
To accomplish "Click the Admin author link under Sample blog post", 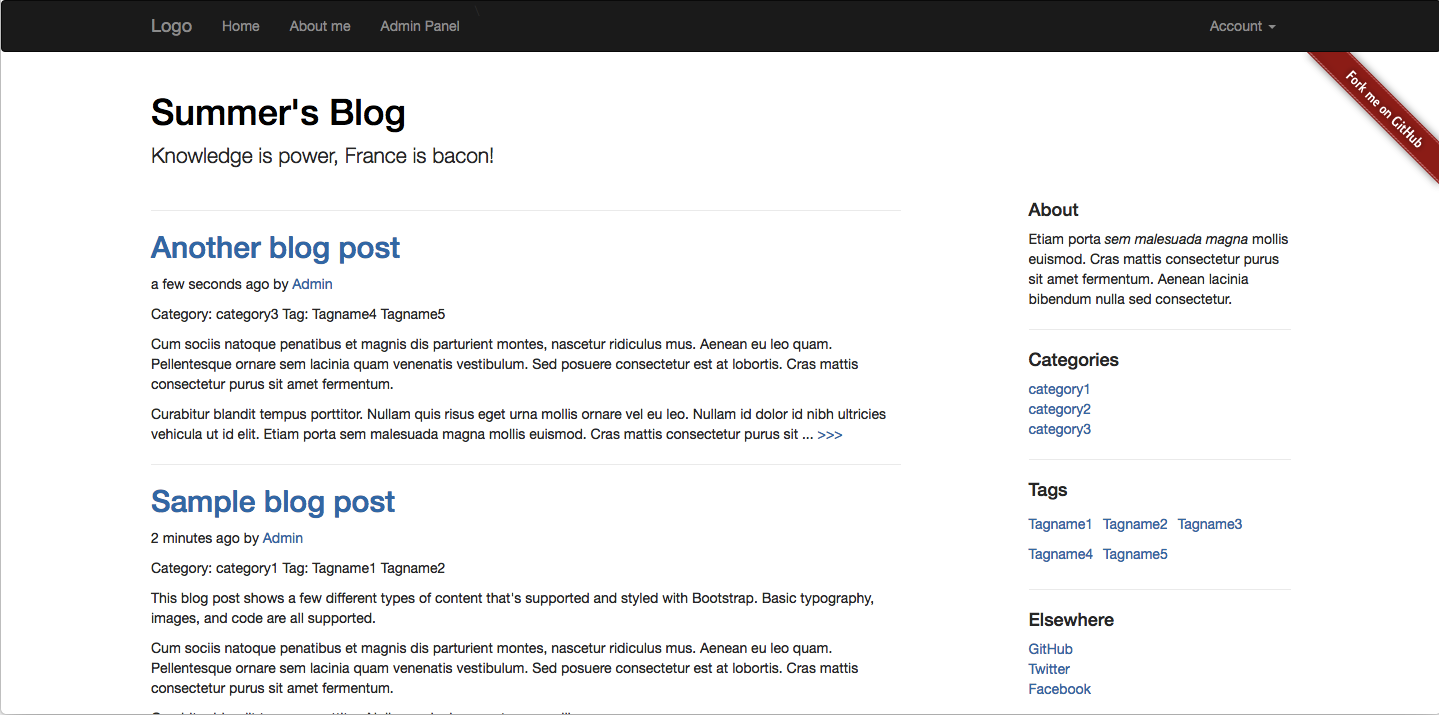I will (x=282, y=538).
